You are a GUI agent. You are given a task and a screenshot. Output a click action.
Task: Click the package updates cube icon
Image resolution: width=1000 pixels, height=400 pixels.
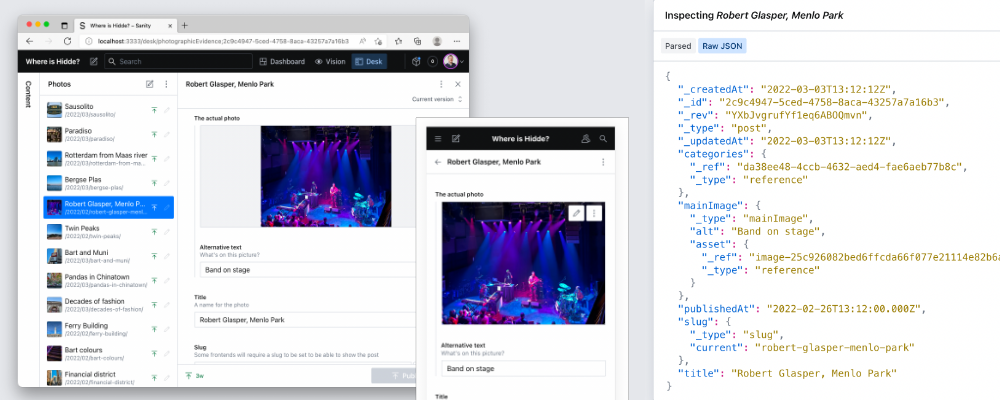(x=416, y=62)
